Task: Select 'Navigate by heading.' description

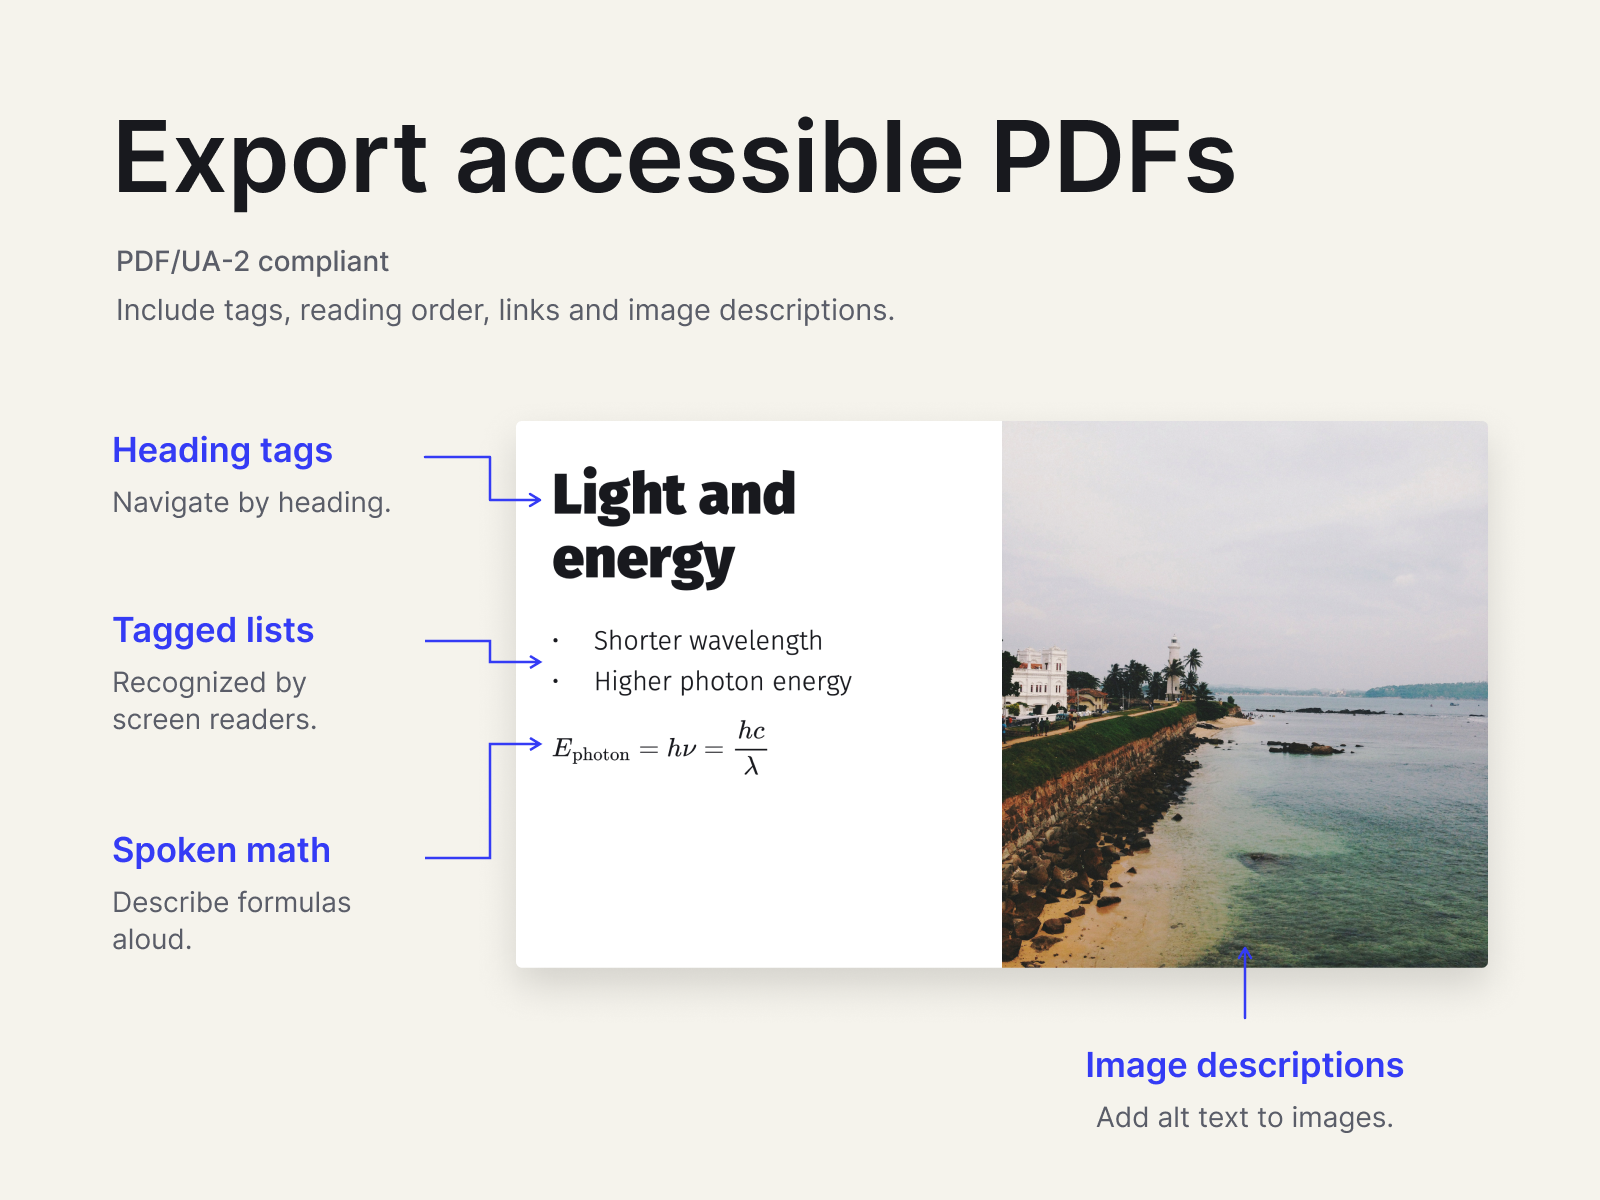Action: click(251, 502)
